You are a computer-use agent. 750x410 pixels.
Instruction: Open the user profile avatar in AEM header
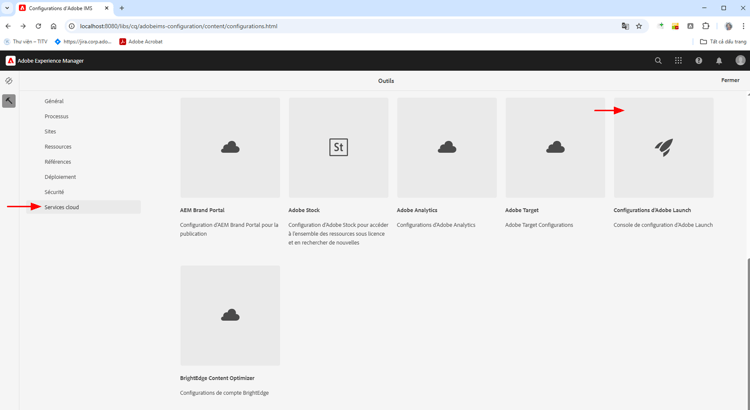click(740, 60)
